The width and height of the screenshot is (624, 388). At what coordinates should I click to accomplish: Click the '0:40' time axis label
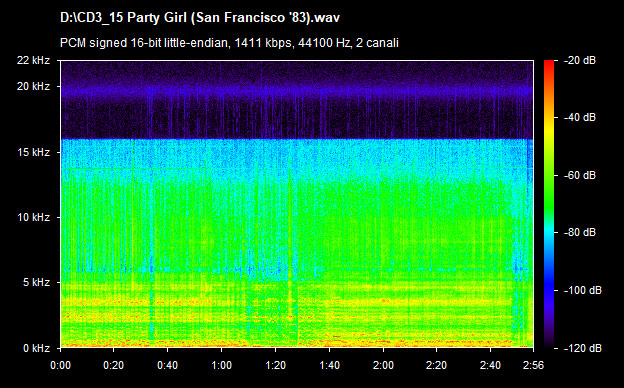pyautogui.click(x=168, y=365)
